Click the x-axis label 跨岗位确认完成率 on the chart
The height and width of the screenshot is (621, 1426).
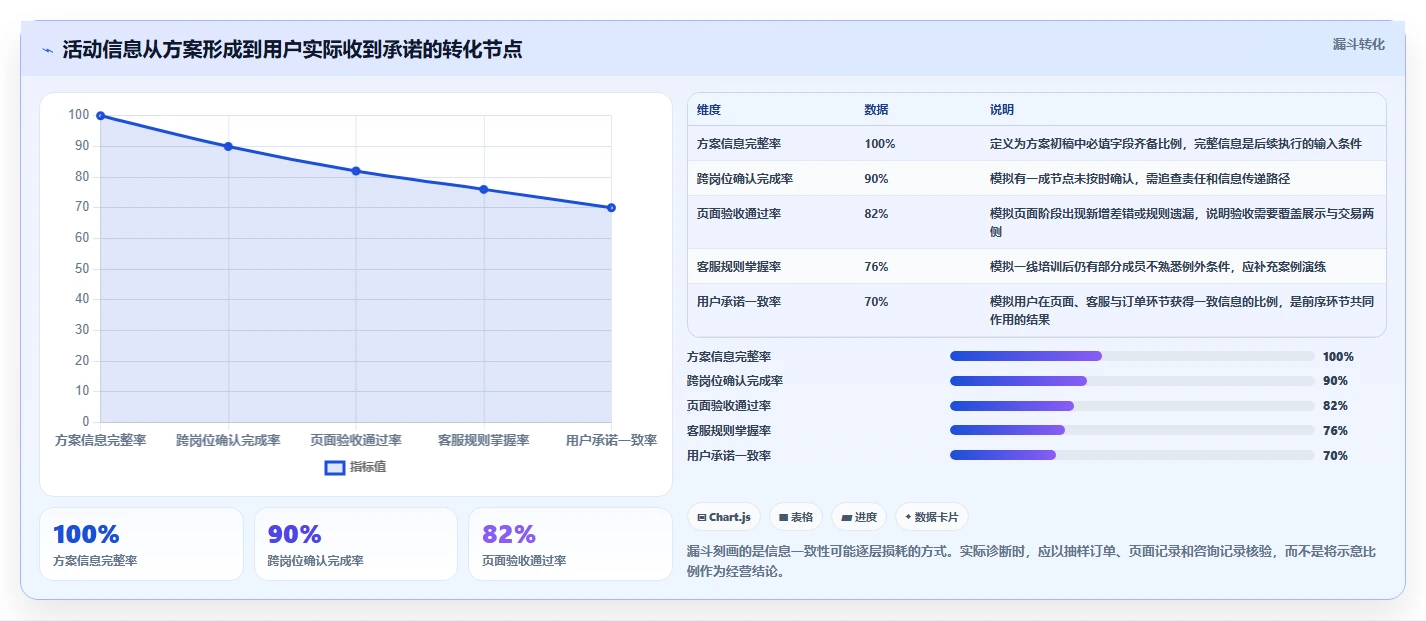(x=228, y=440)
